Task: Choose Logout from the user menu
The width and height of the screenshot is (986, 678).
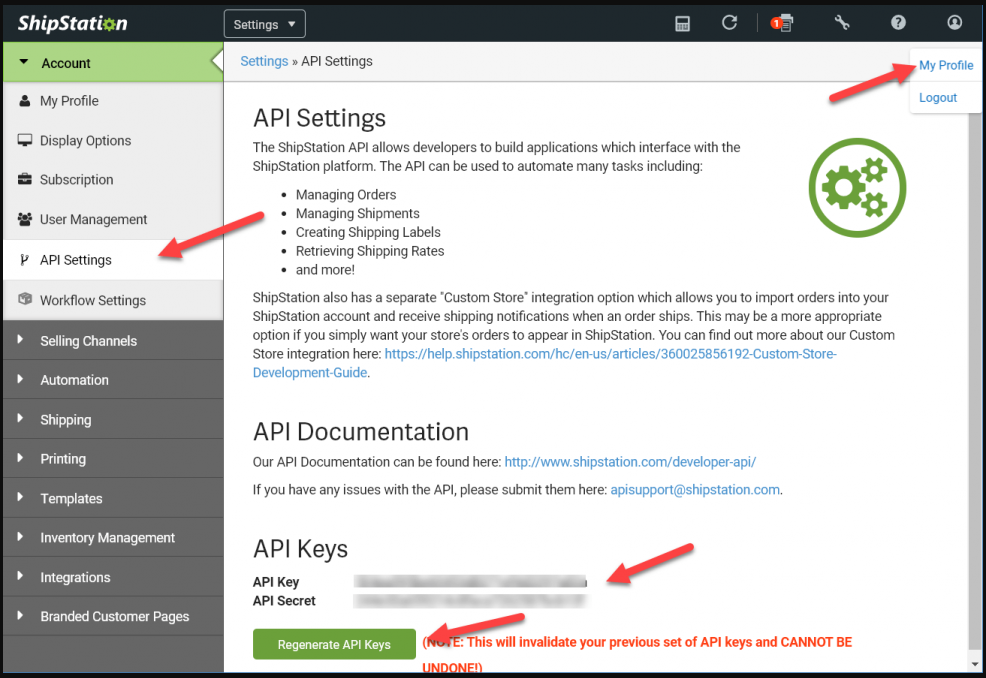Action: 938,97
